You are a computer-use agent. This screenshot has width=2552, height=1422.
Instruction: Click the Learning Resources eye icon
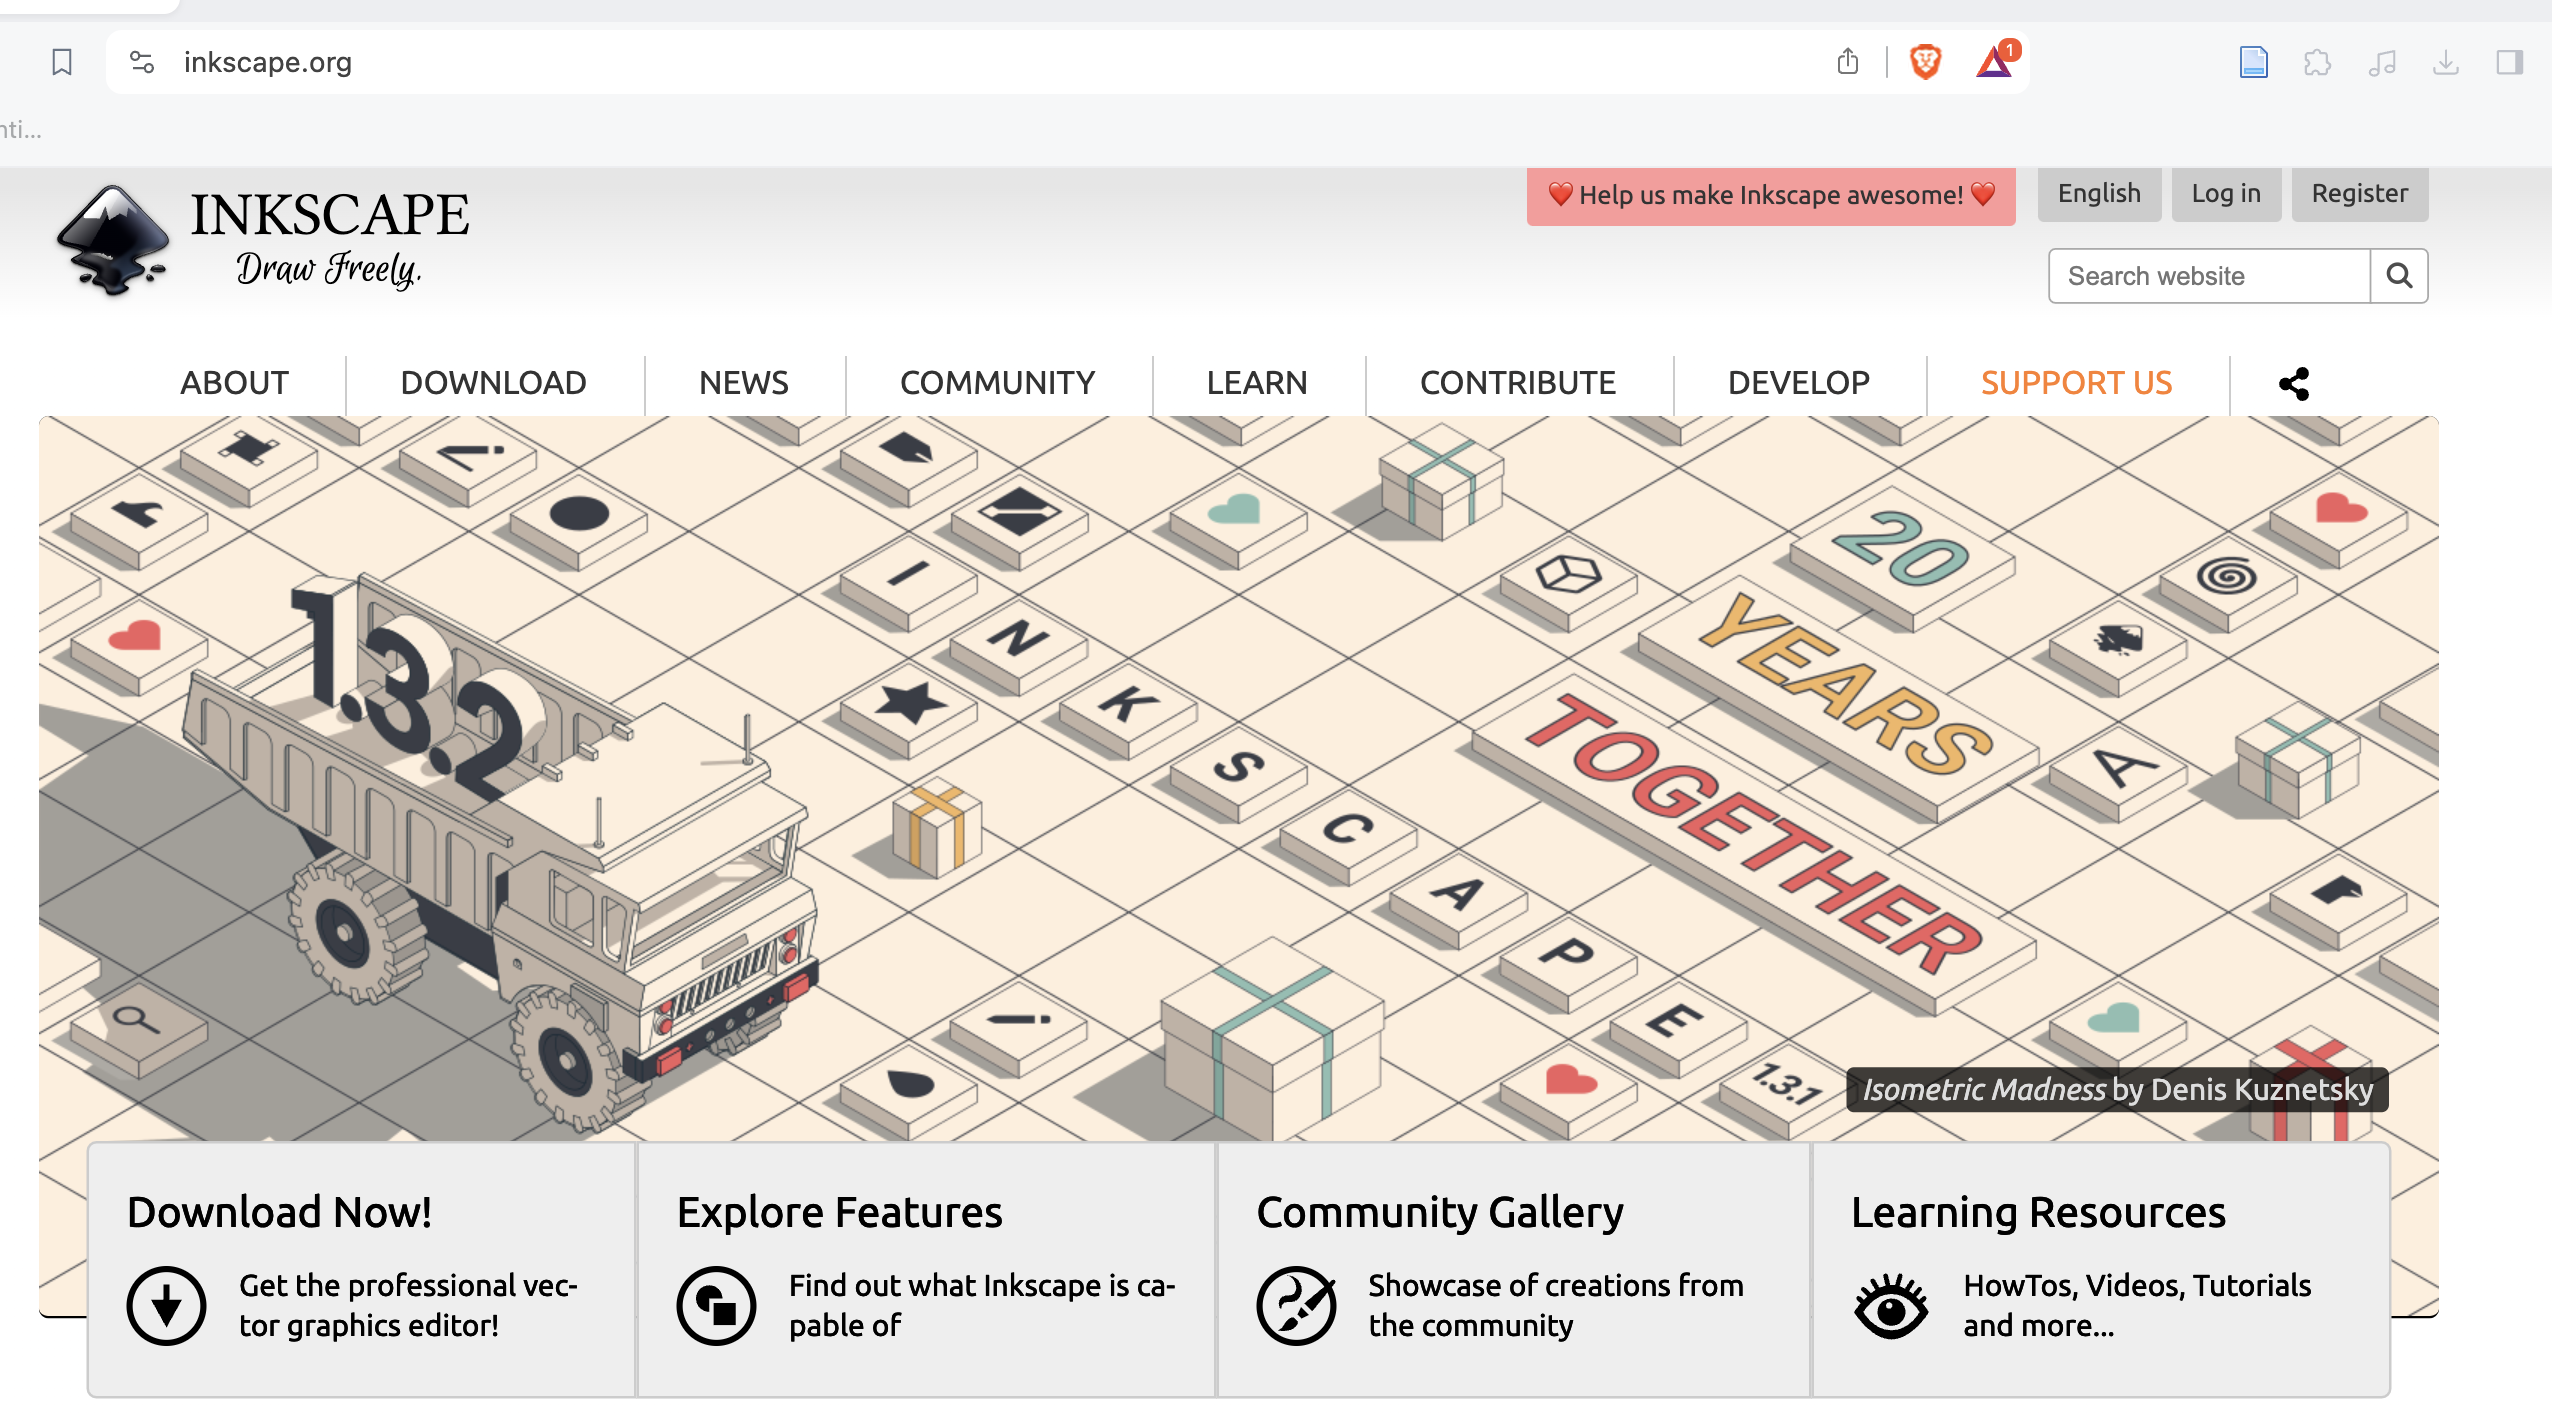click(x=1890, y=1306)
